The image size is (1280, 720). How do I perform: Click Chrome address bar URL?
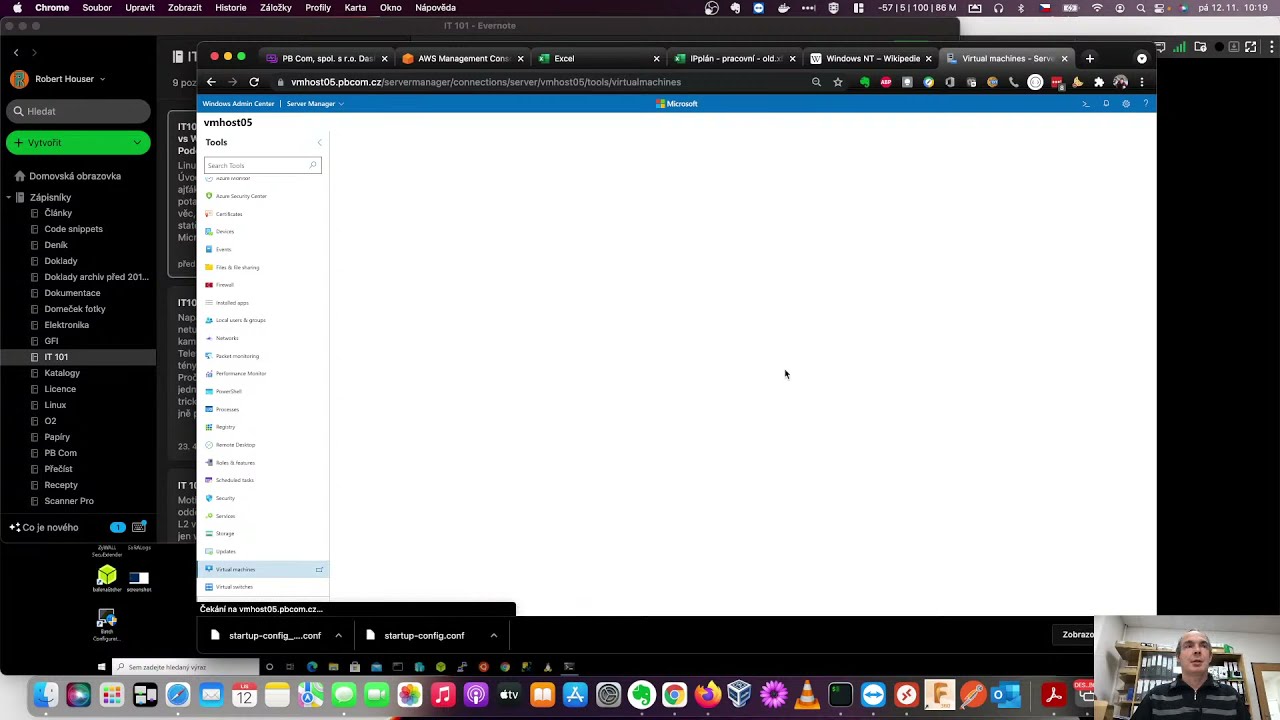point(486,82)
